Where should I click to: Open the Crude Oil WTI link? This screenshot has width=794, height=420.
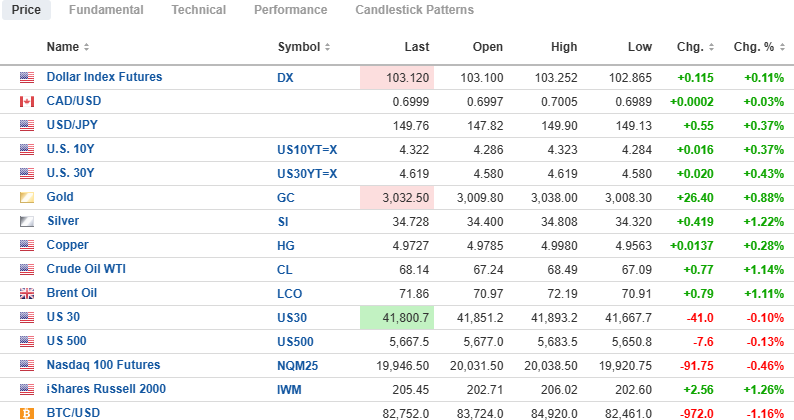pyautogui.click(x=86, y=269)
